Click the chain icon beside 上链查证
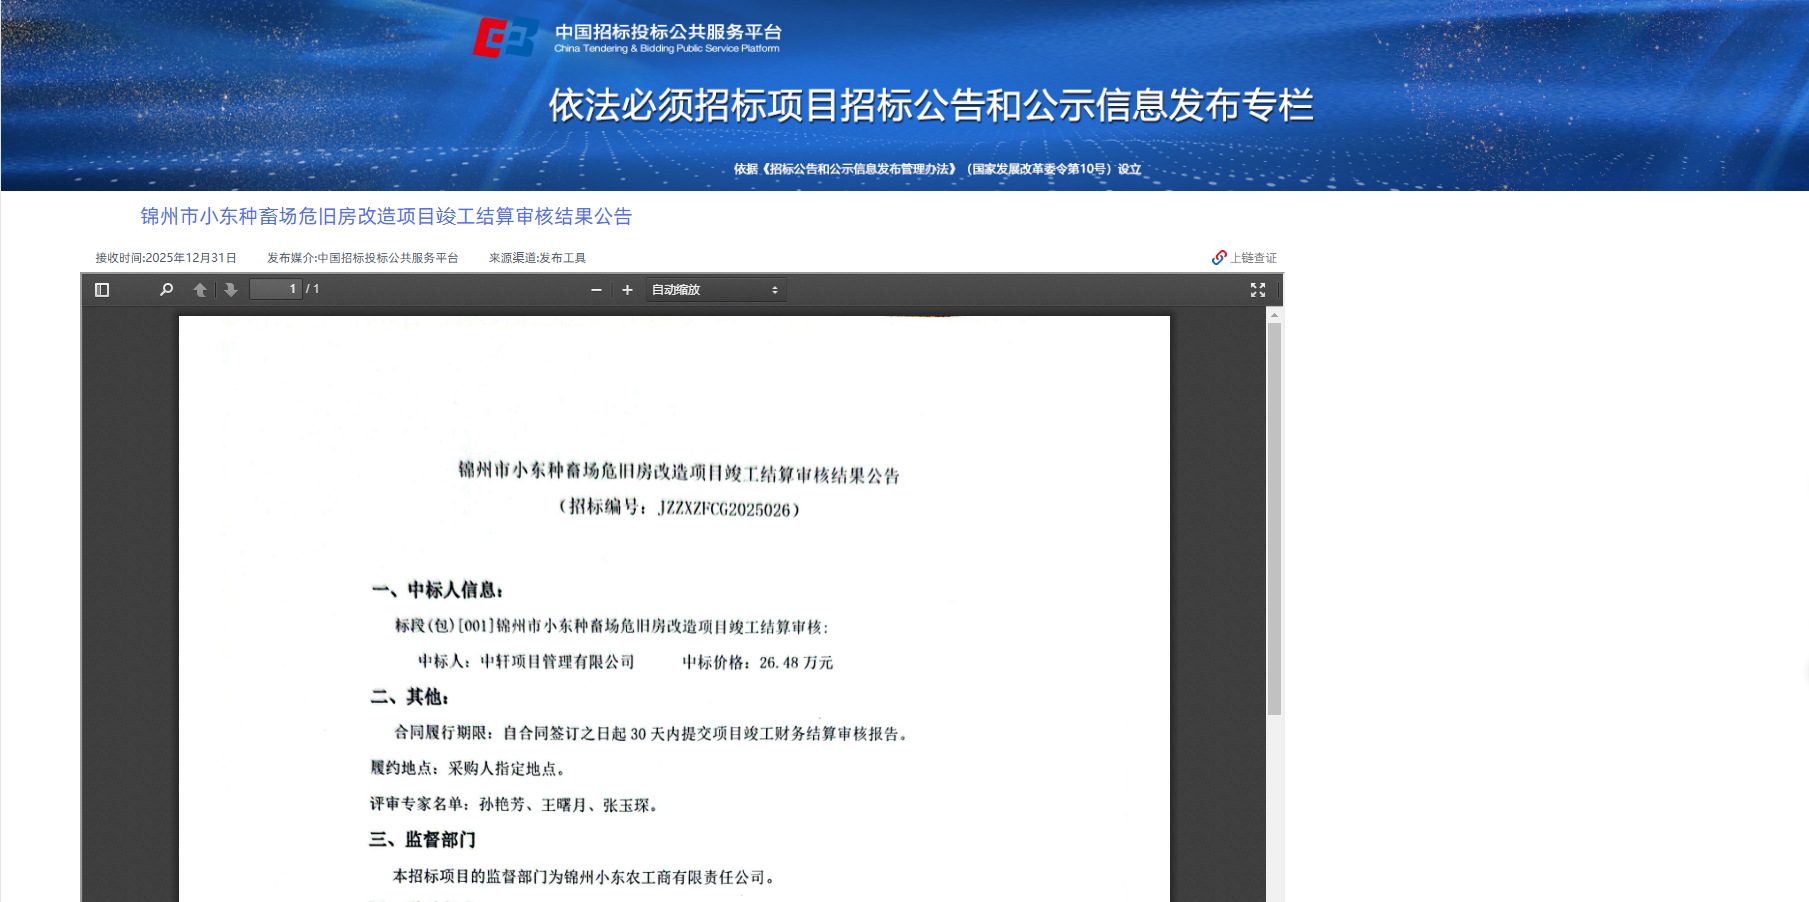Image resolution: width=1809 pixels, height=902 pixels. [1219, 258]
